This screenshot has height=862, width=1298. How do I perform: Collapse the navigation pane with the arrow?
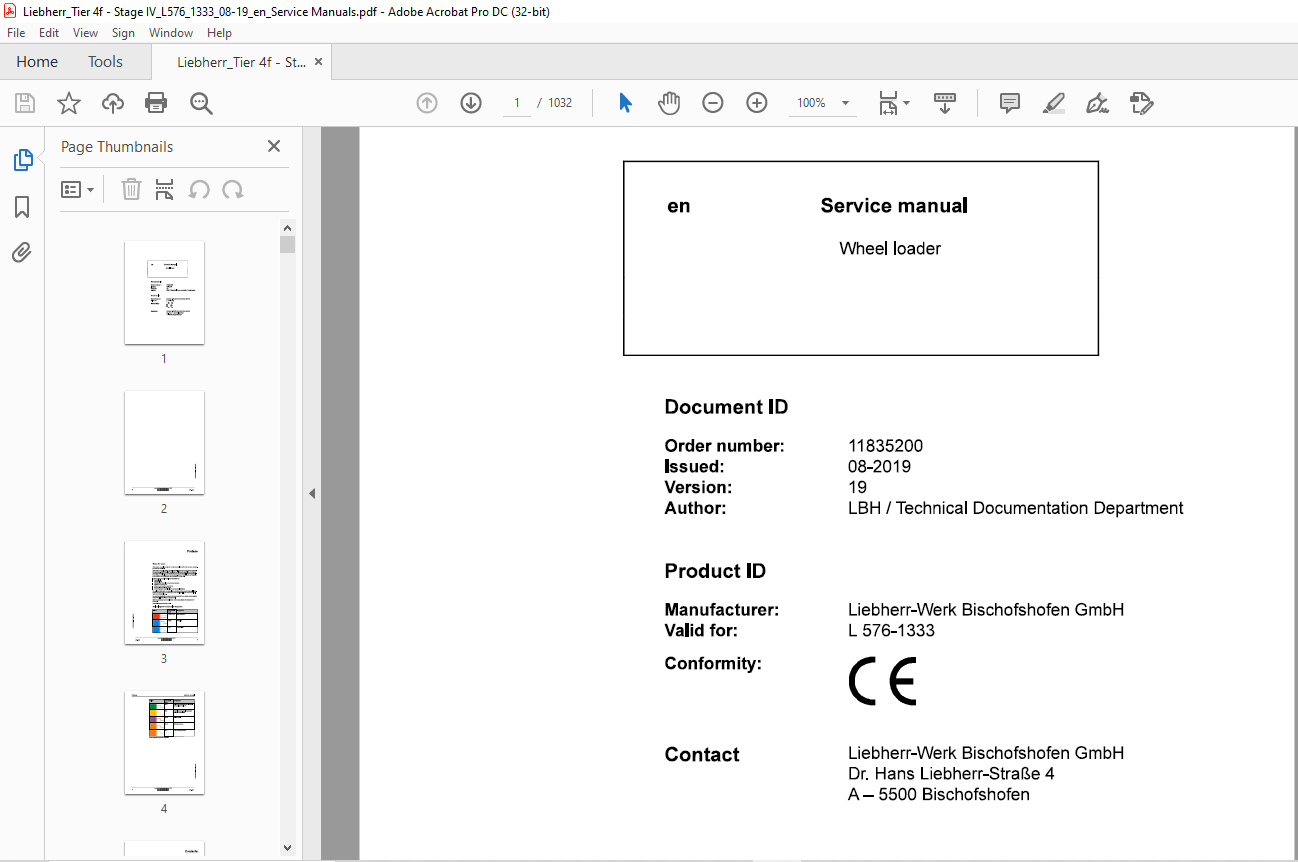point(312,493)
